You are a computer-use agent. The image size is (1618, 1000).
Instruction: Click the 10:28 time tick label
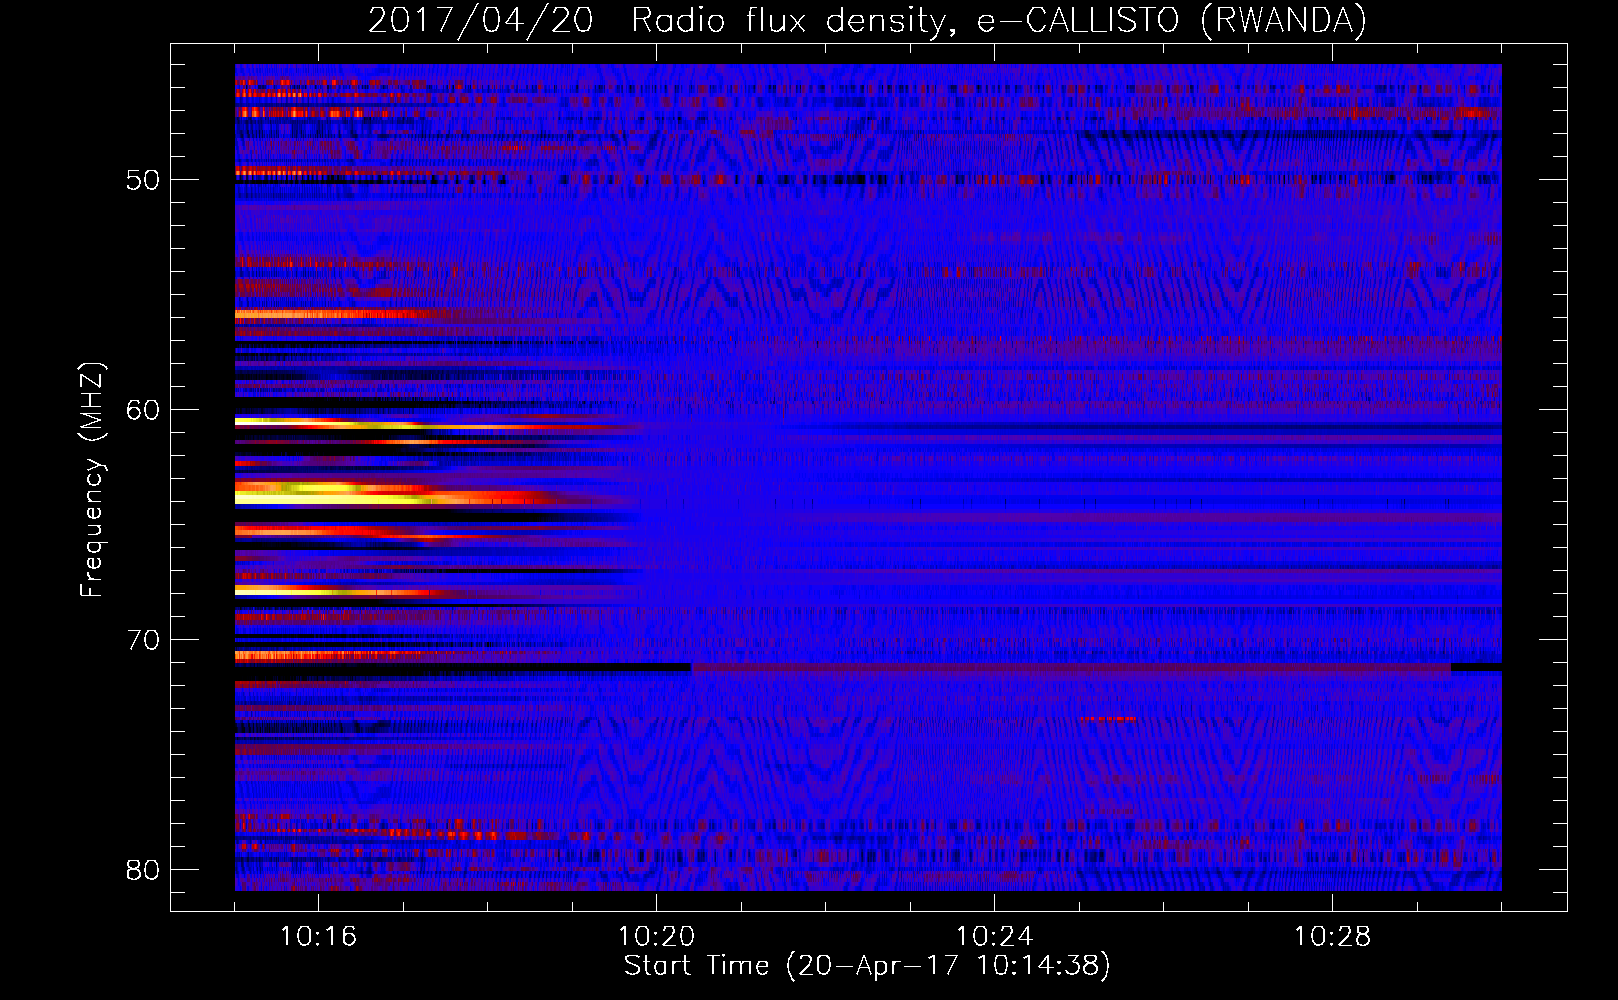click(1332, 937)
